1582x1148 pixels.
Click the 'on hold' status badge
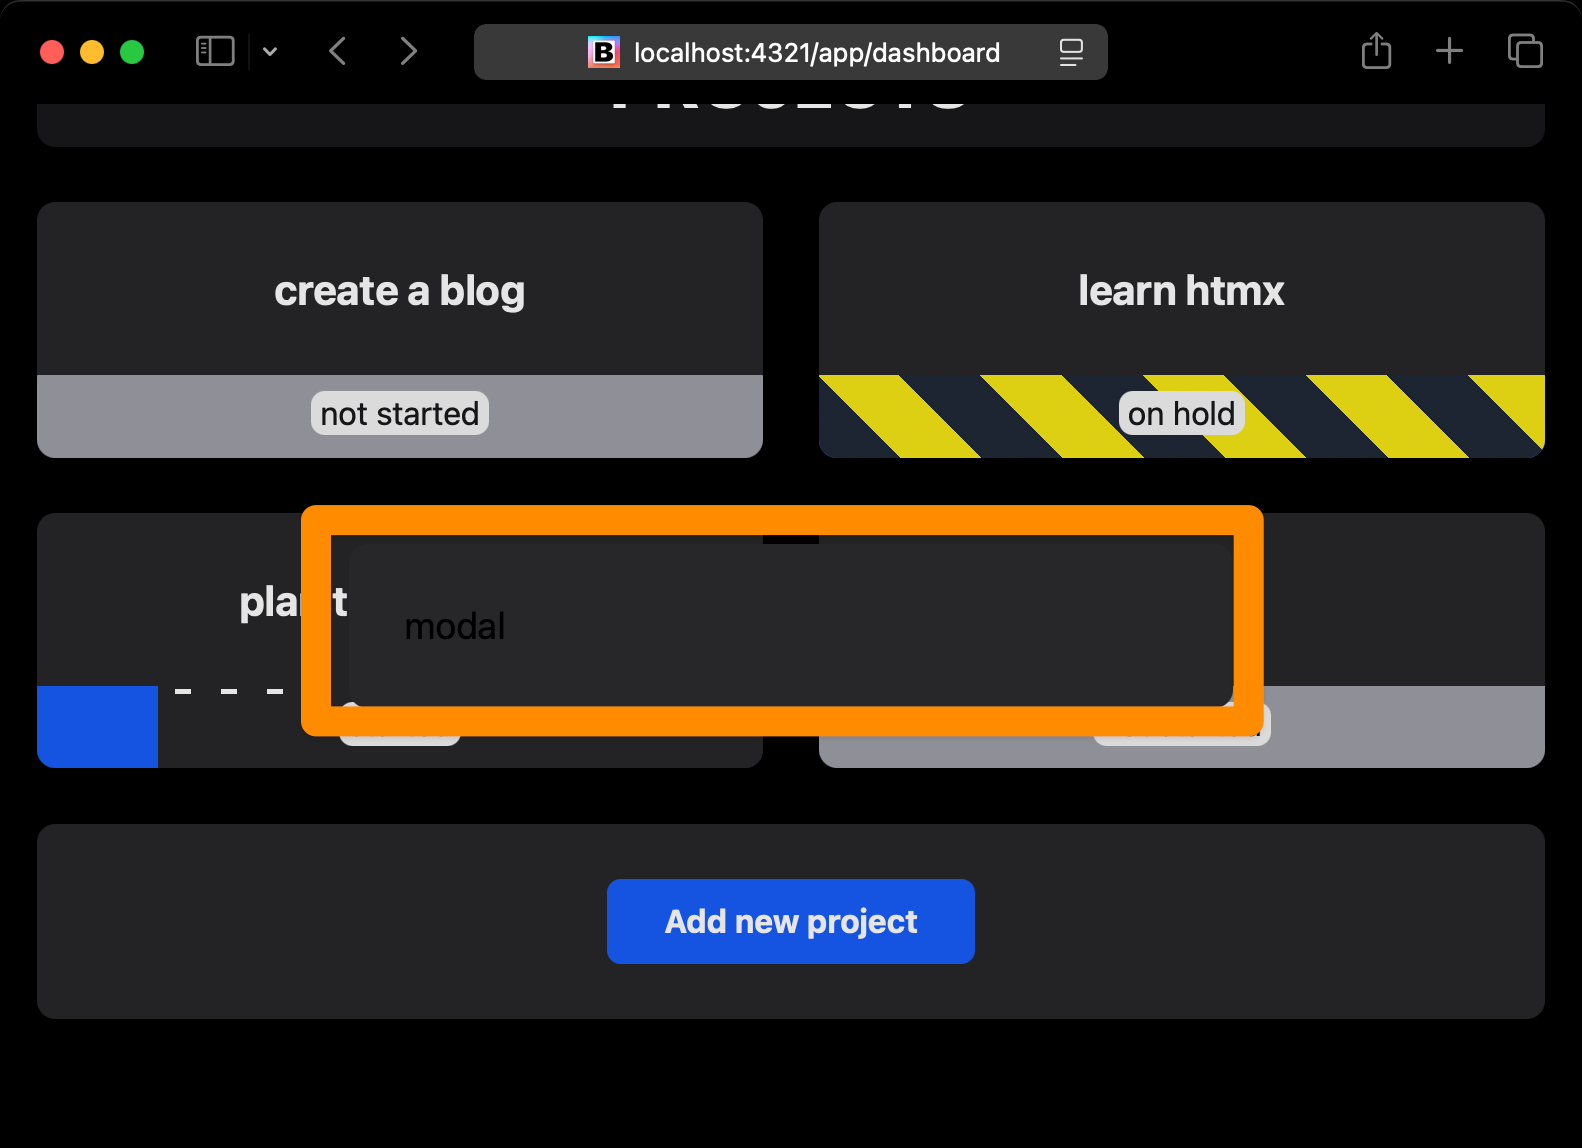point(1182,413)
